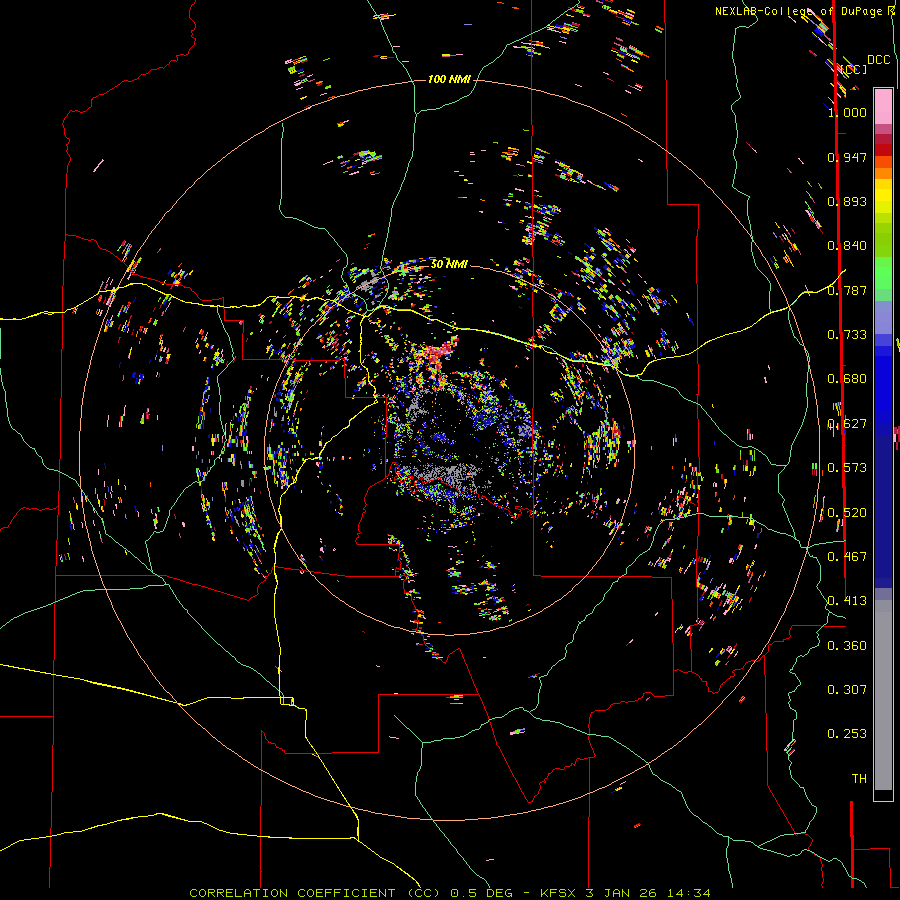Click the 0.840 legend value
This screenshot has height=900, width=900.
847,246
